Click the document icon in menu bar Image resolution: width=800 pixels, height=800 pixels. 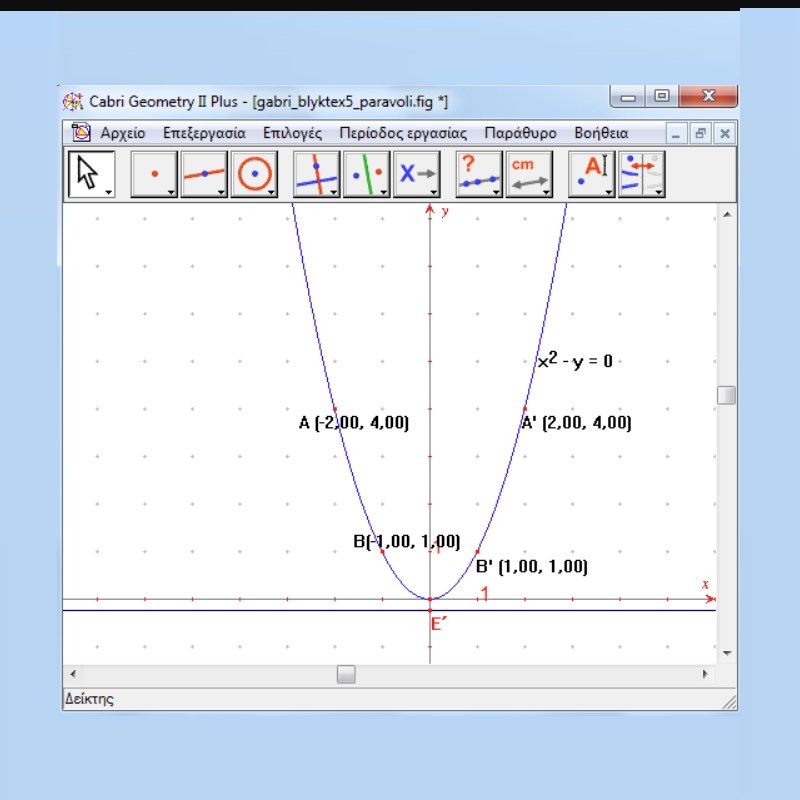click(81, 133)
